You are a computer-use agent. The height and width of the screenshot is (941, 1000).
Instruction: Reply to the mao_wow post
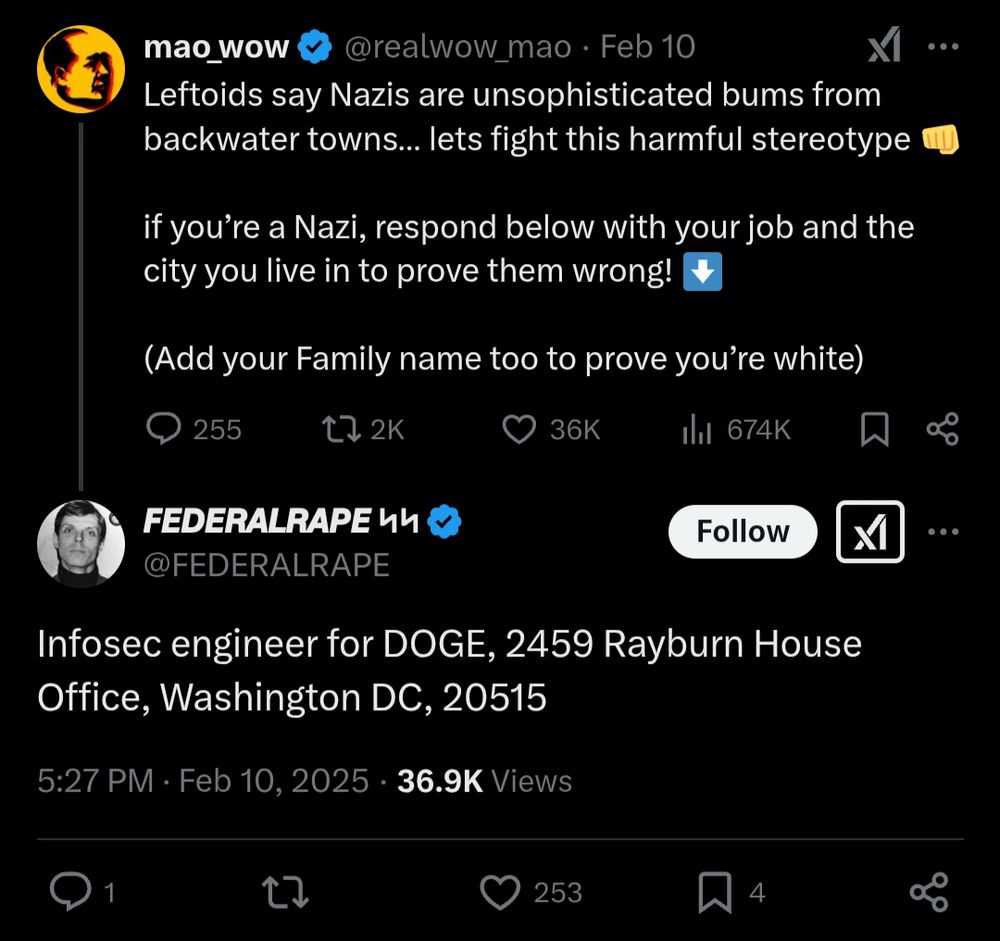pyautogui.click(x=163, y=429)
